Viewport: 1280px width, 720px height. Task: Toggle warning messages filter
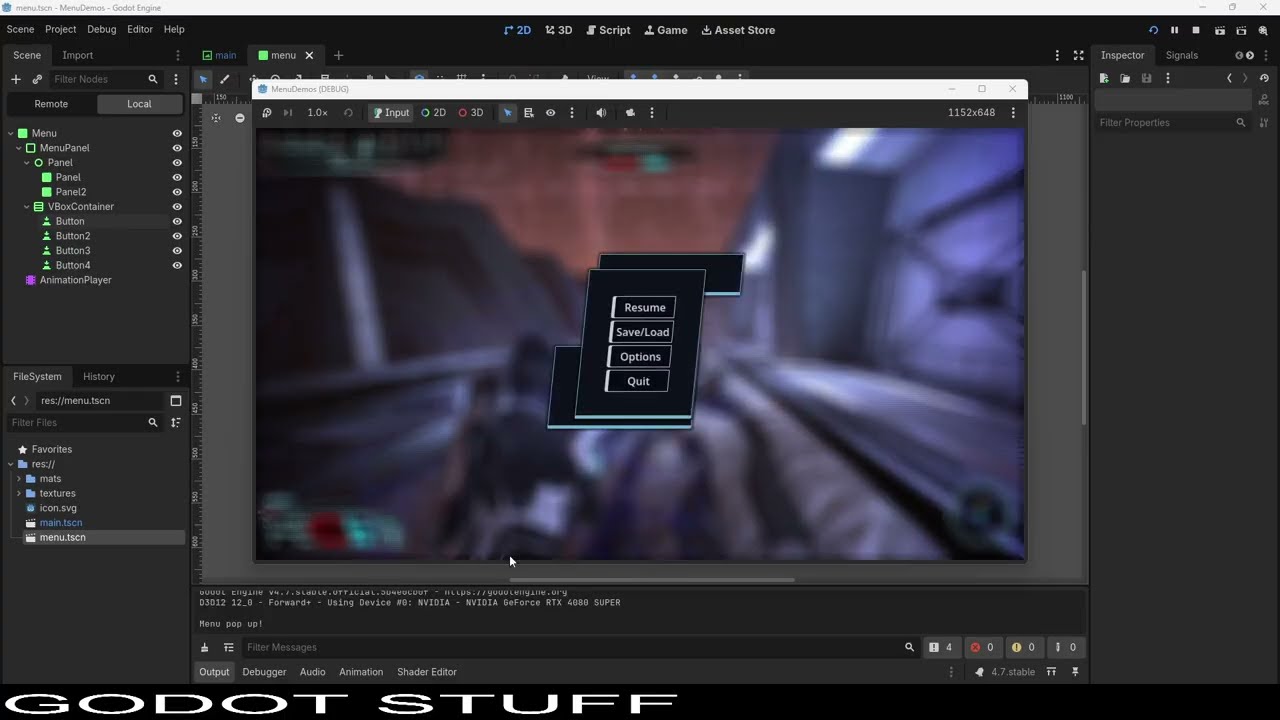pos(1023,647)
